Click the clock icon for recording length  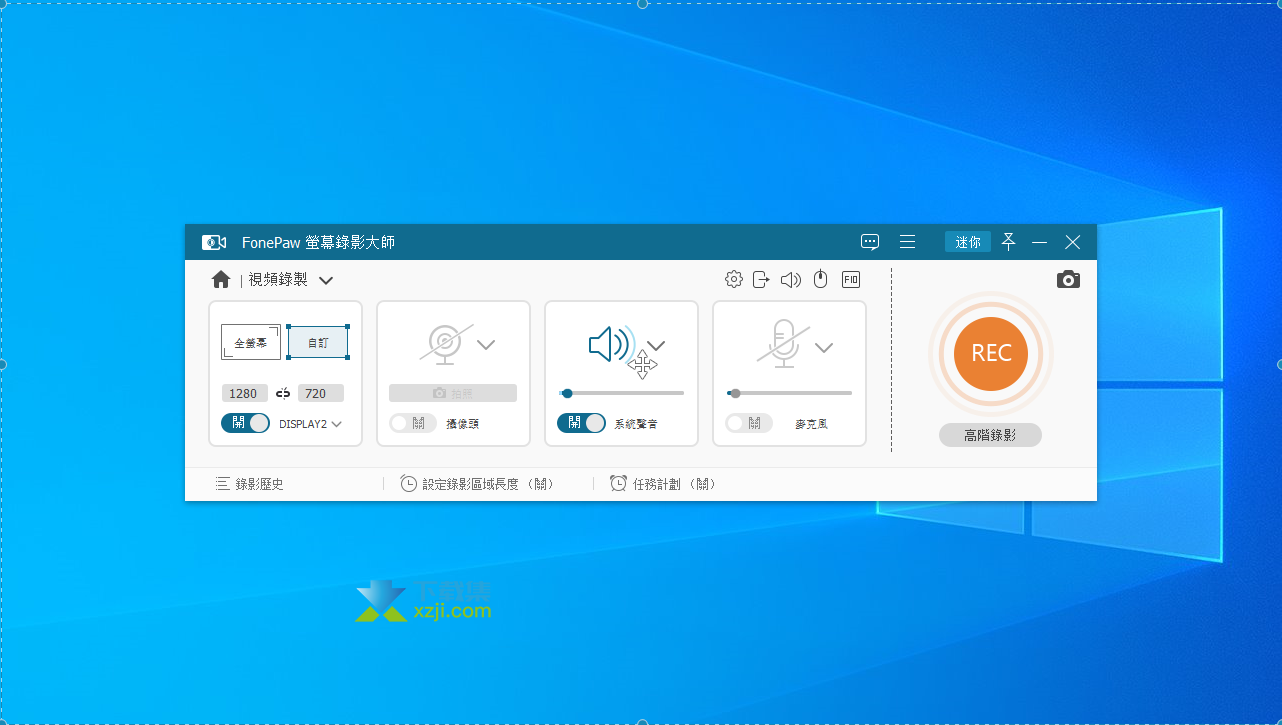point(409,484)
